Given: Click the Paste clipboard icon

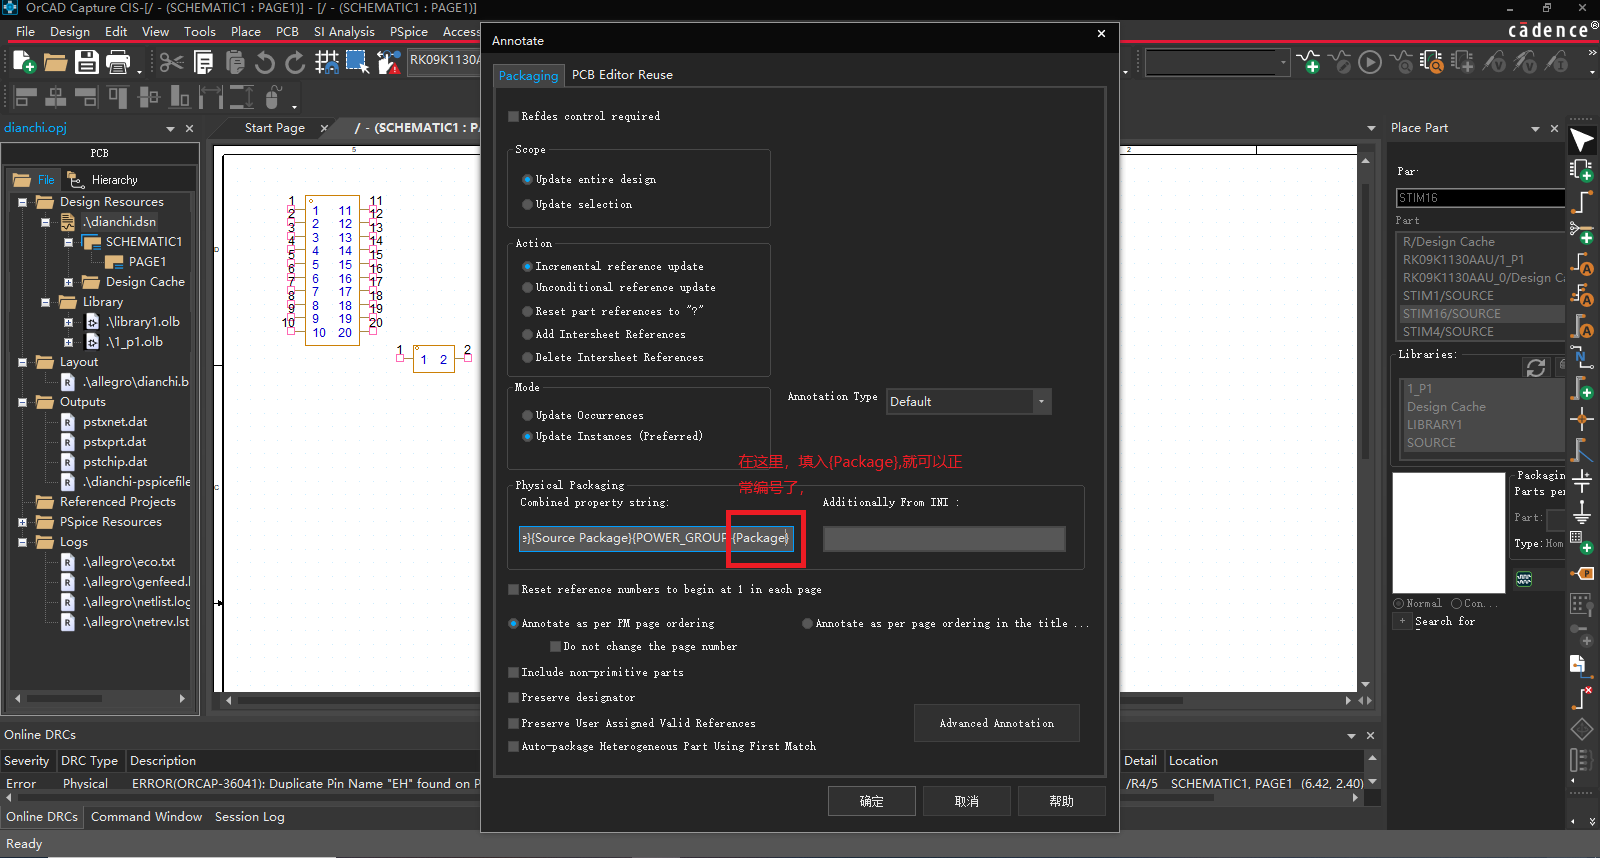Looking at the screenshot, I should (234, 62).
